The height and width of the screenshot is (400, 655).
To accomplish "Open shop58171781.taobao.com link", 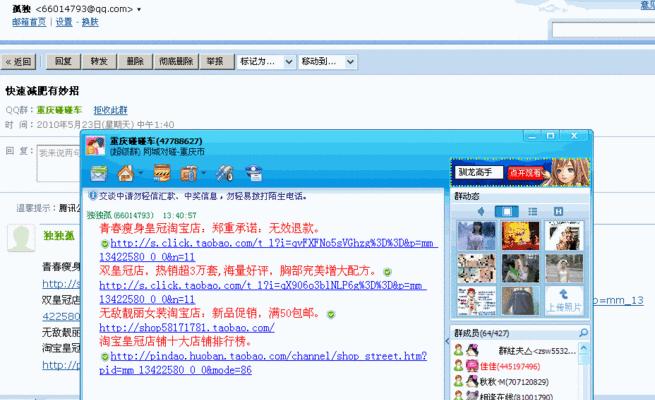I will pyautogui.click(x=187, y=328).
